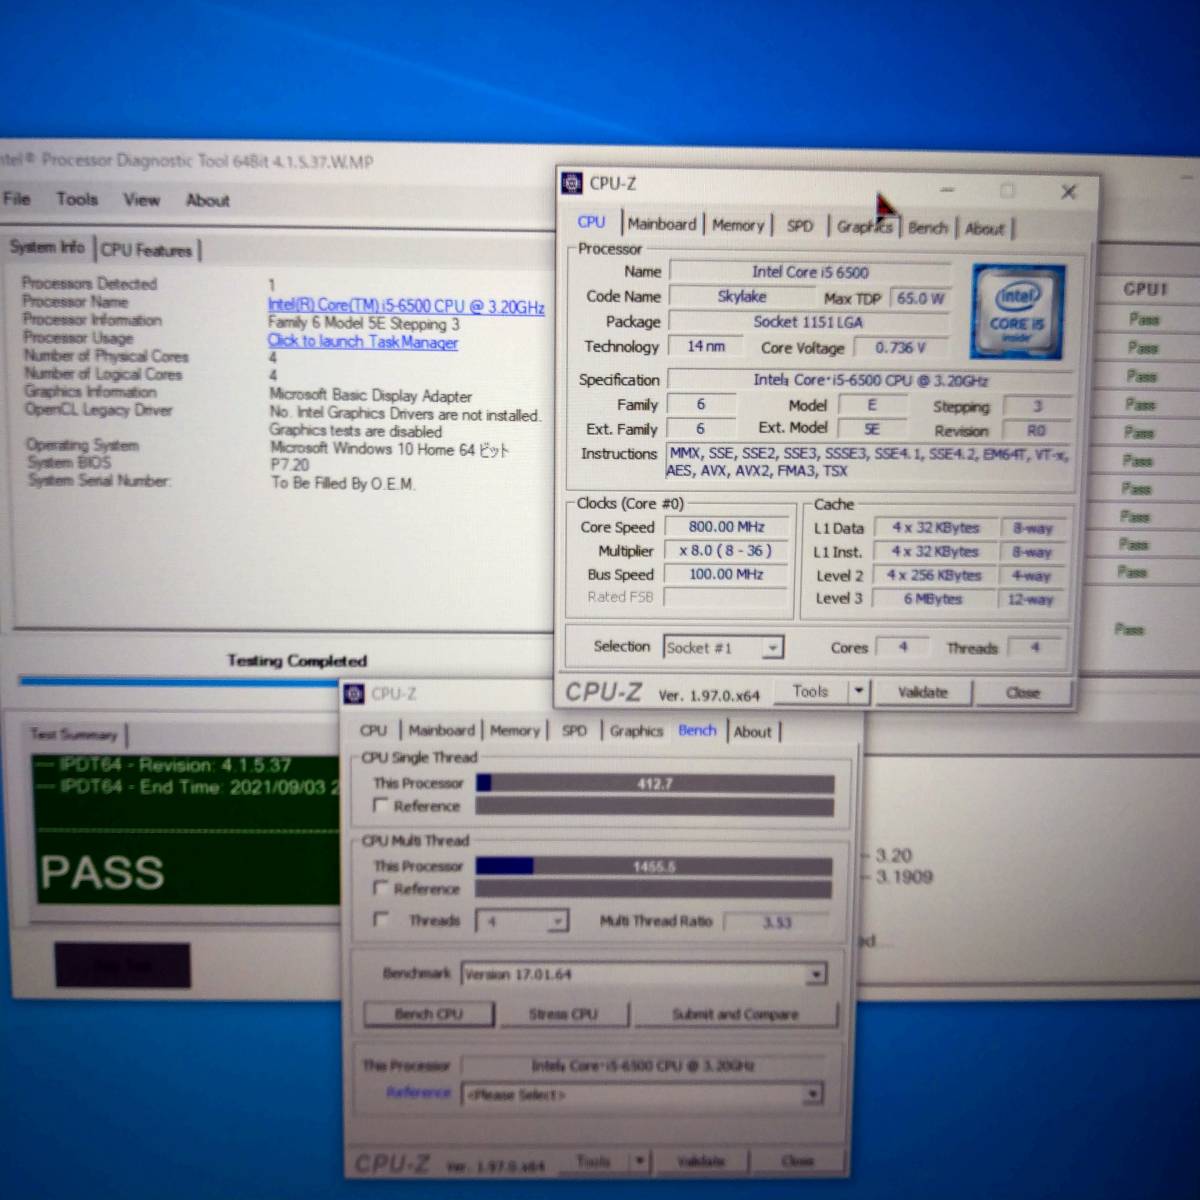The height and width of the screenshot is (1200, 1200).
Task: Select the Graphics tab in front CPU-Z window
Action: tap(864, 227)
